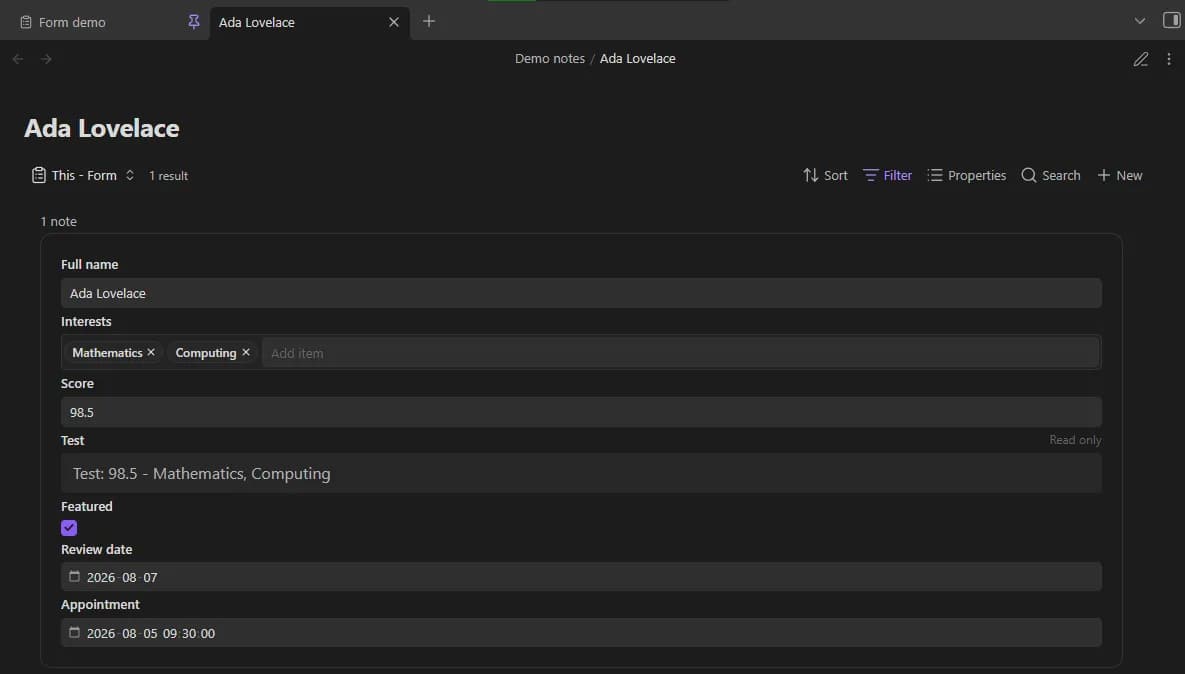Open the Appointment calendar picker icon
Image resolution: width=1185 pixels, height=674 pixels.
click(x=74, y=632)
